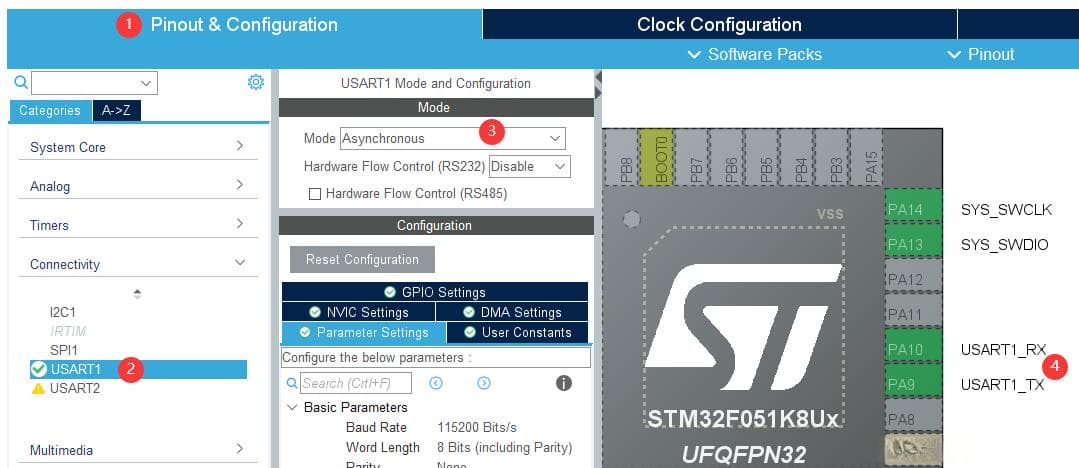
Task: Select the A->Z view tab
Action: 116,110
